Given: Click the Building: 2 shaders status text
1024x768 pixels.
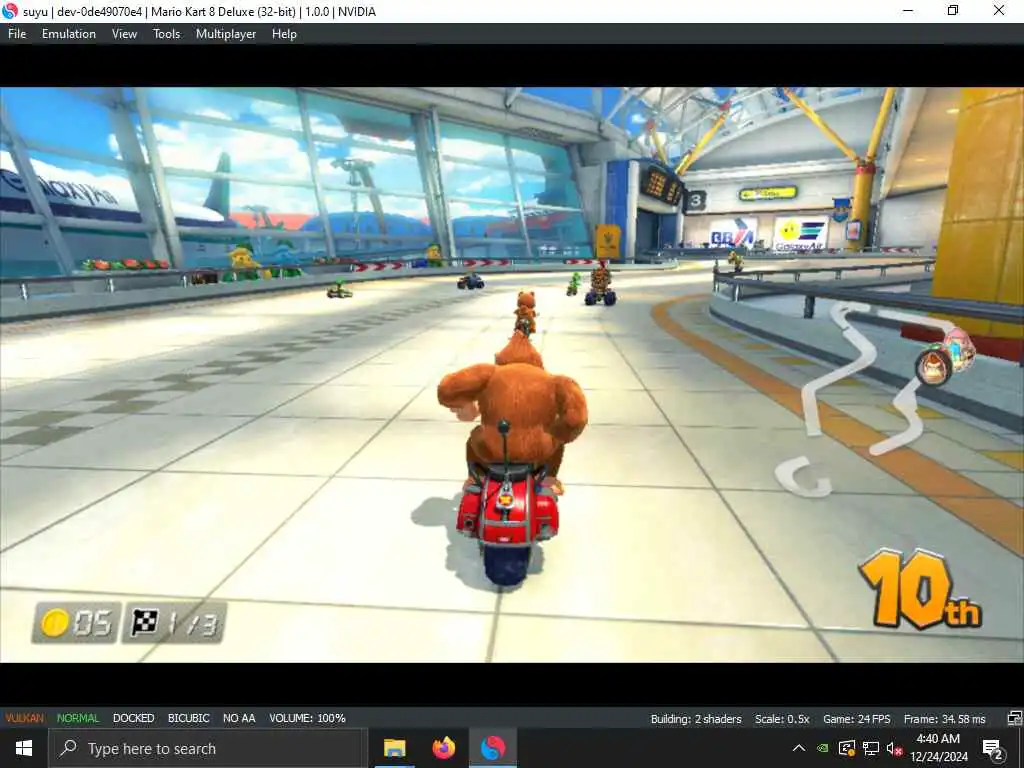Looking at the screenshot, I should pyautogui.click(x=696, y=719).
